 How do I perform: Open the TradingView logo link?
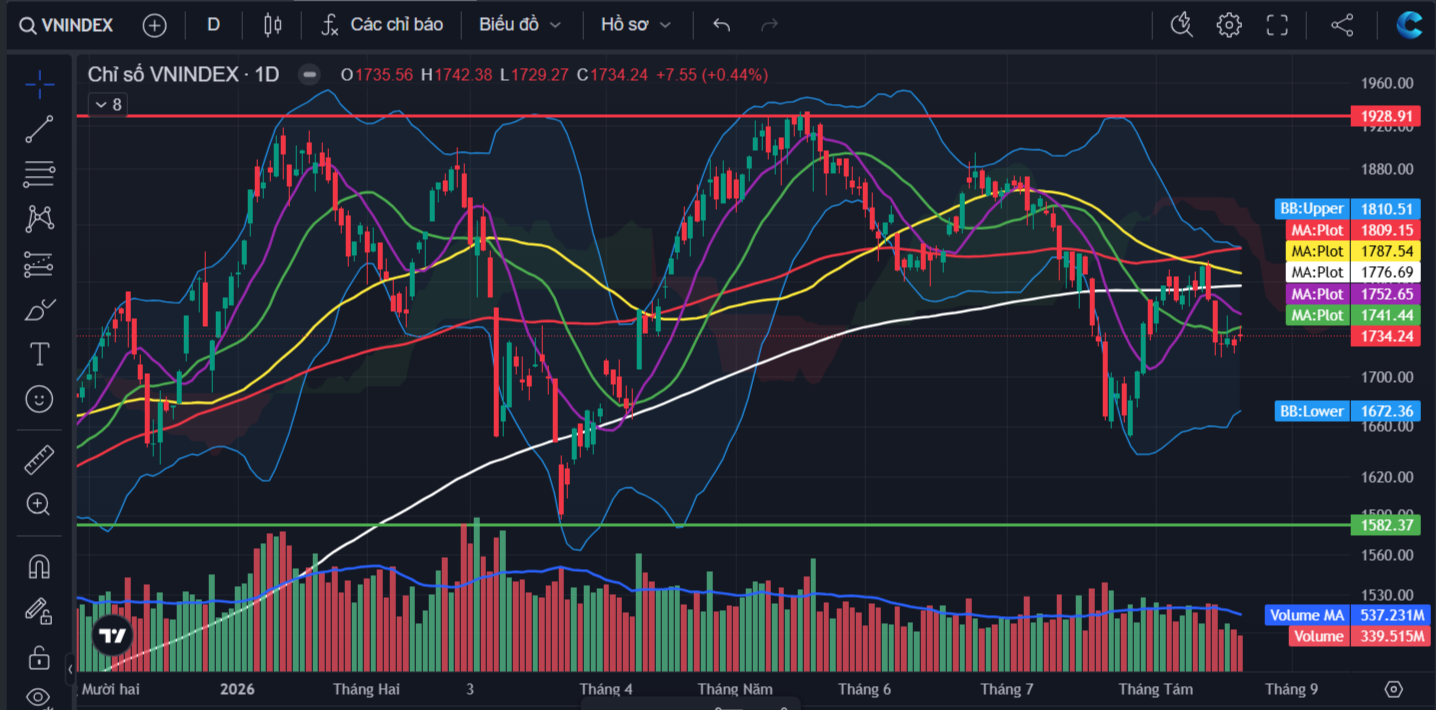click(112, 635)
